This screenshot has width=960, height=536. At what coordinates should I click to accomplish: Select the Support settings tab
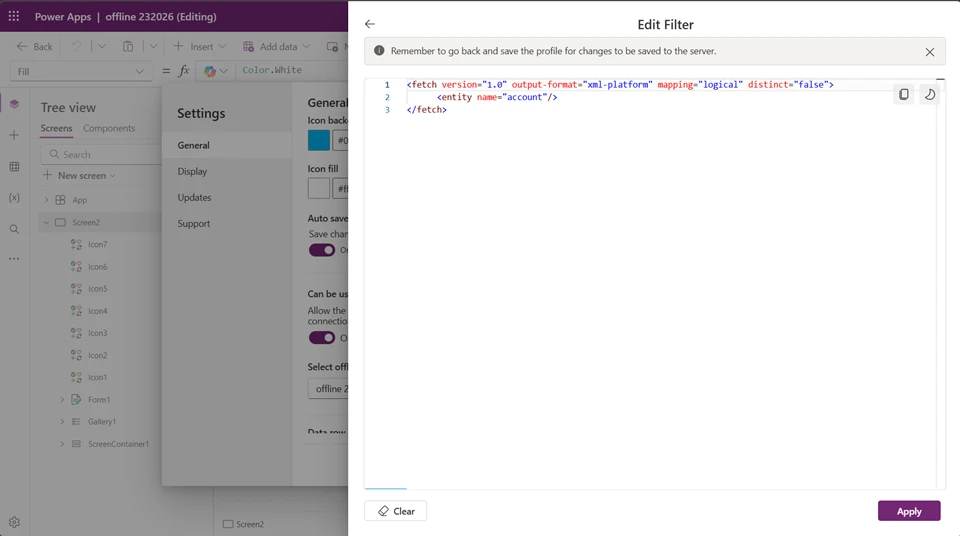click(227, 224)
